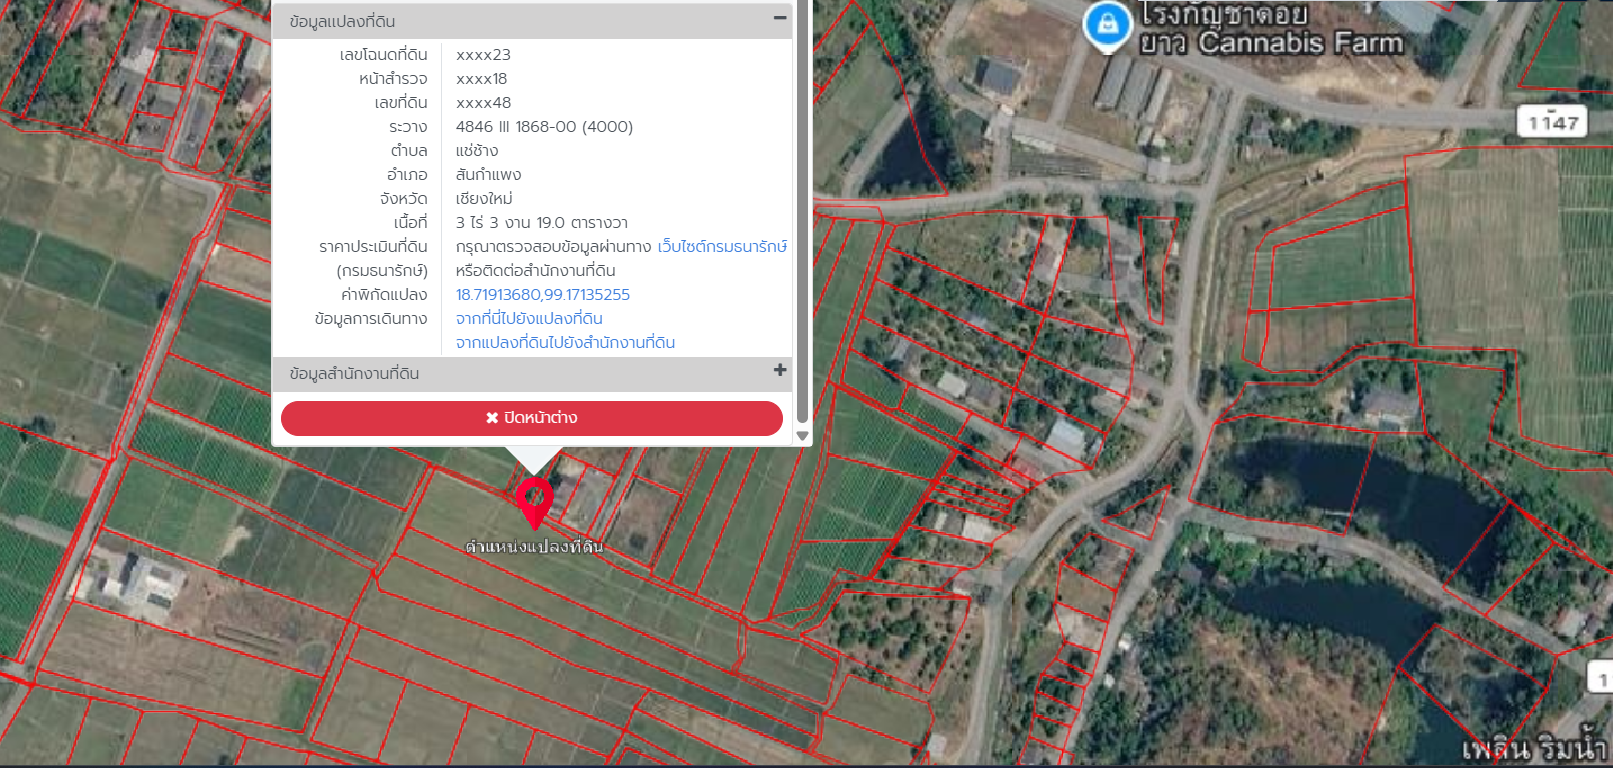The width and height of the screenshot is (1613, 768).
Task: Click the road 1147 shield label
Action: 1552,121
